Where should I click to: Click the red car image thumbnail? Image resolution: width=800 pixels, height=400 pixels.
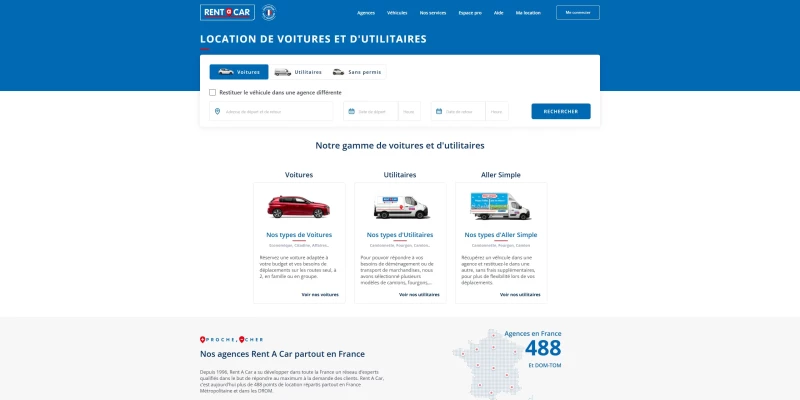pyautogui.click(x=299, y=207)
